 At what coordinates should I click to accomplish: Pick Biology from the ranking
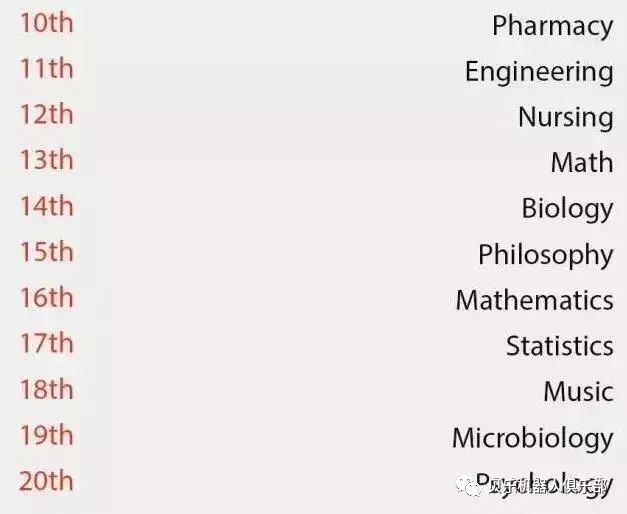coord(567,210)
